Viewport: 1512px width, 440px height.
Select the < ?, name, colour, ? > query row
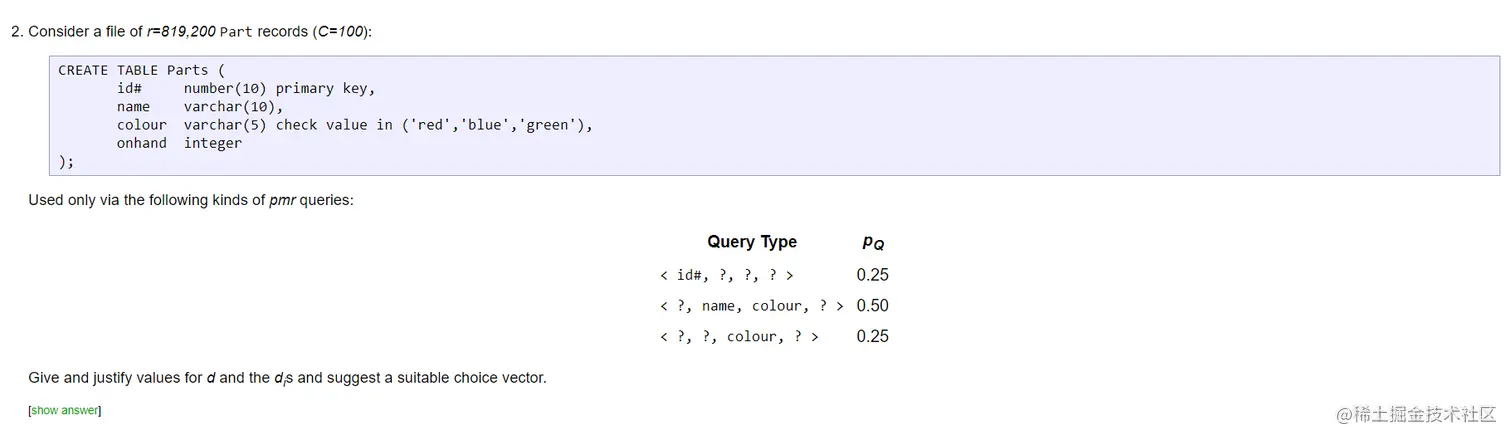point(751,306)
